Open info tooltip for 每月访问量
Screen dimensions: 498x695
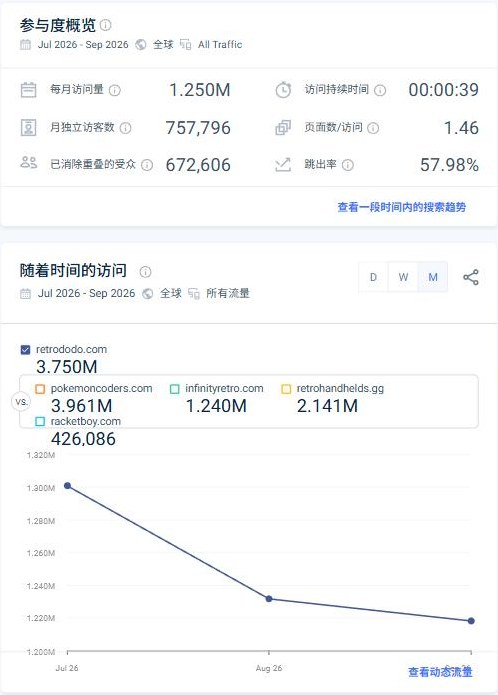[115, 90]
